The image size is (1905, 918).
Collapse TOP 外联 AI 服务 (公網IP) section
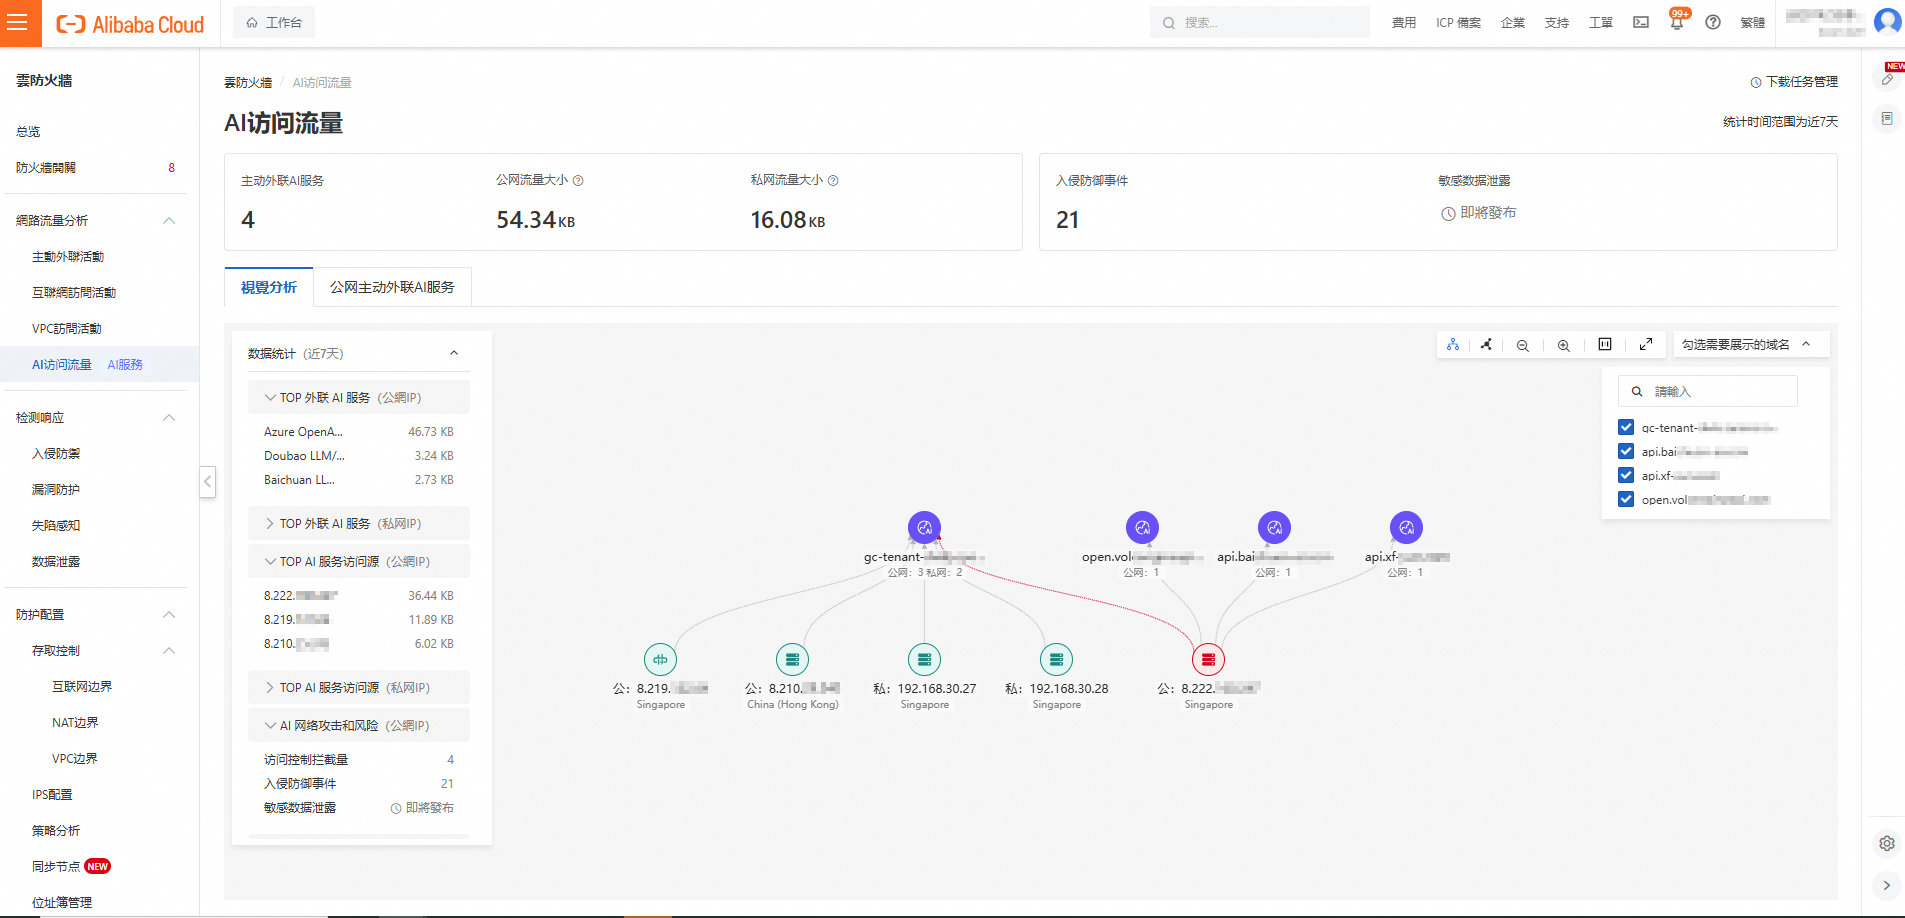point(359,397)
